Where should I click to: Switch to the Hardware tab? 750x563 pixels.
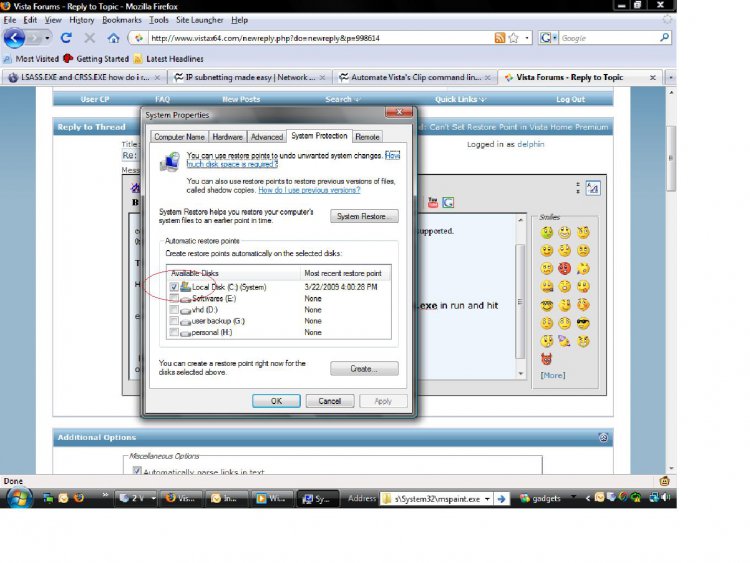pos(227,137)
